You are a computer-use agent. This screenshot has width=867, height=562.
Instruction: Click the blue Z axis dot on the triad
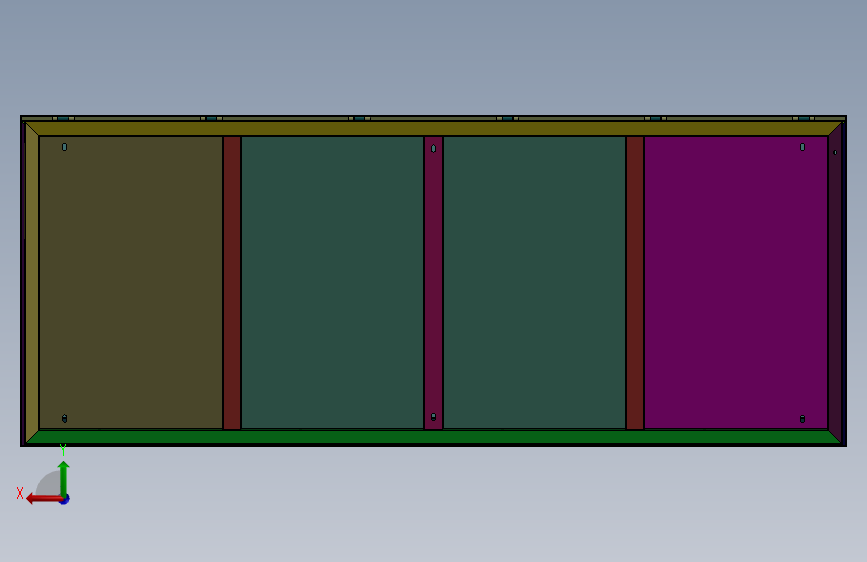coord(65,500)
